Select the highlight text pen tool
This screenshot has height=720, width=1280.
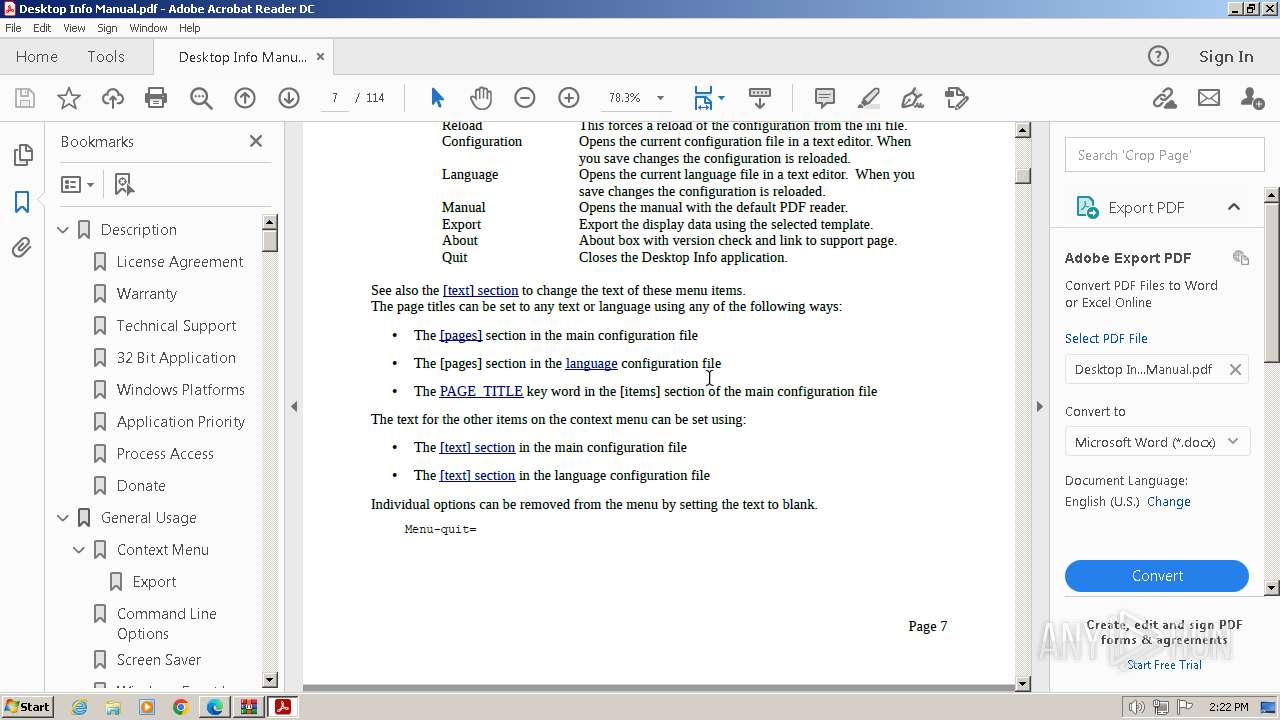pyautogui.click(x=869, y=98)
